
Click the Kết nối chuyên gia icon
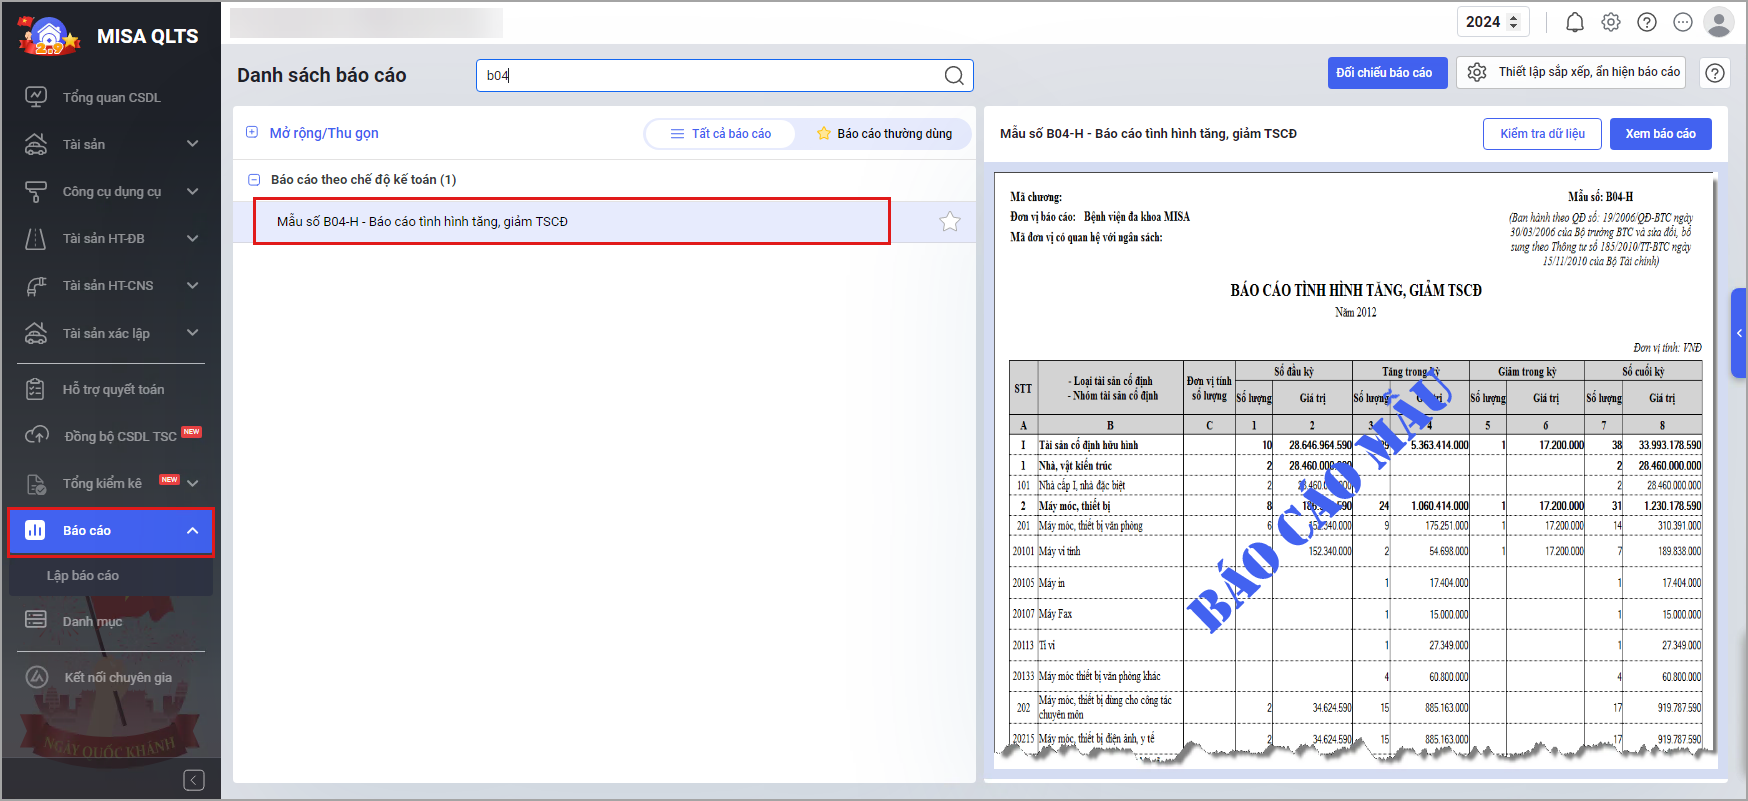click(x=36, y=677)
